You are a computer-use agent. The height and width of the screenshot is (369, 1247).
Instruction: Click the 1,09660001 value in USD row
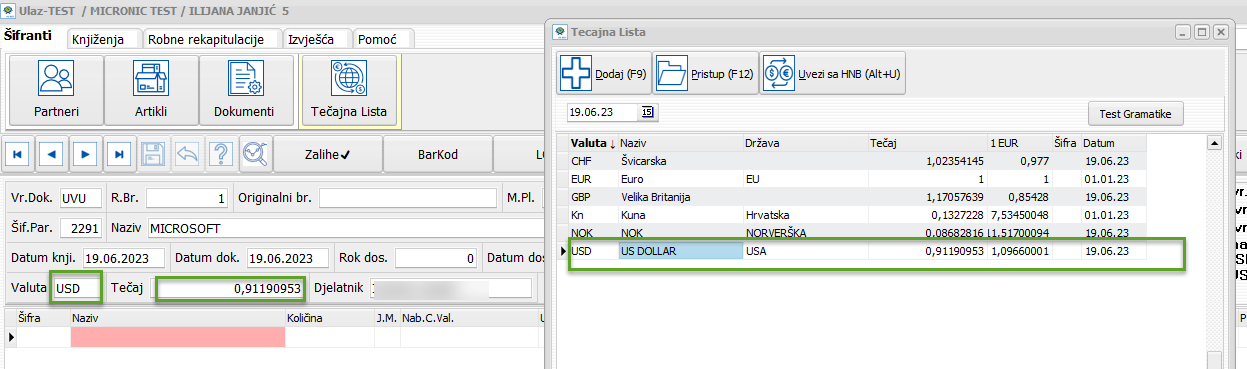pos(1018,251)
